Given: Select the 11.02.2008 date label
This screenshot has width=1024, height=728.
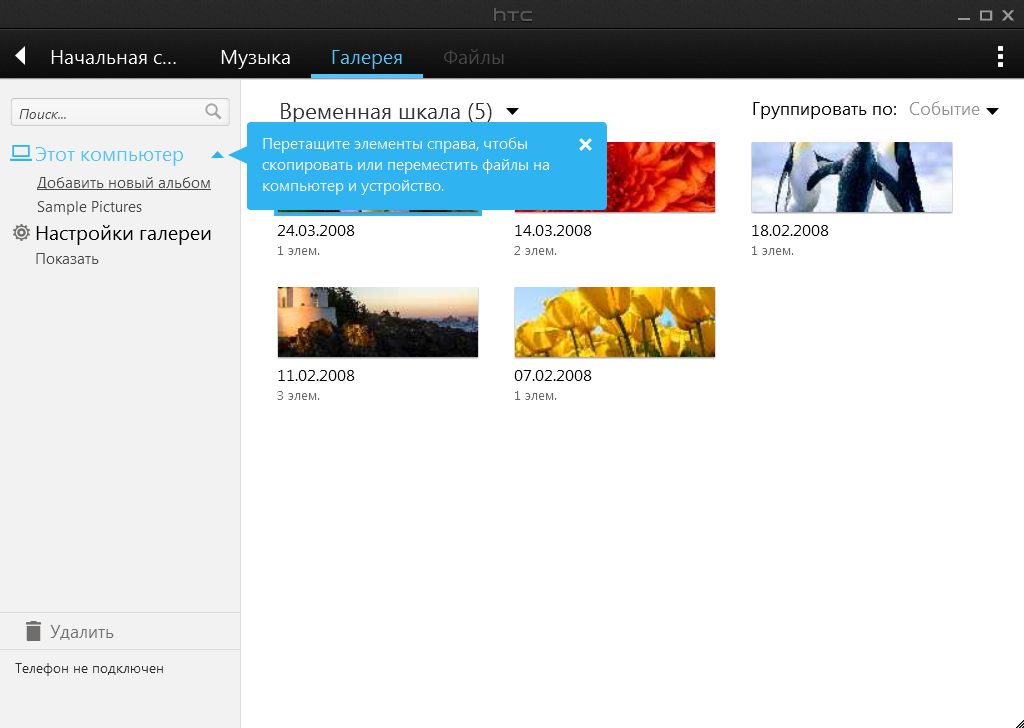Looking at the screenshot, I should pos(315,375).
